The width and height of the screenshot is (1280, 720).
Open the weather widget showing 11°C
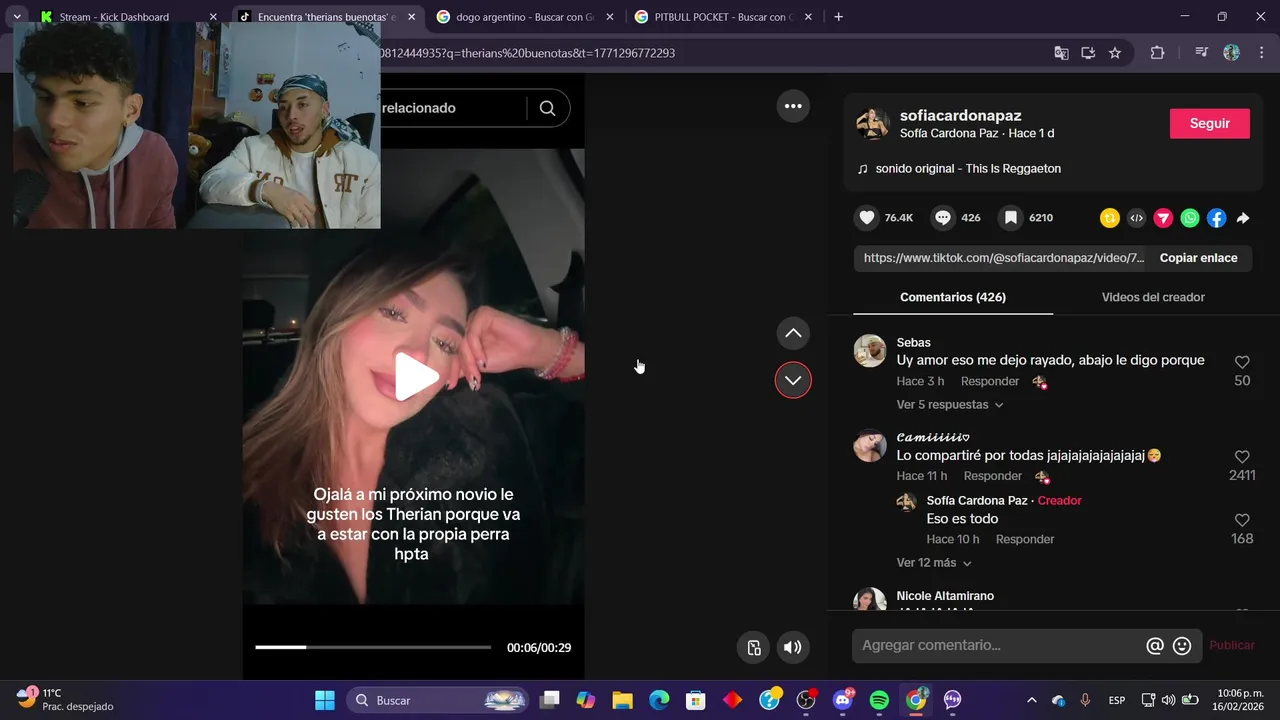coord(65,700)
